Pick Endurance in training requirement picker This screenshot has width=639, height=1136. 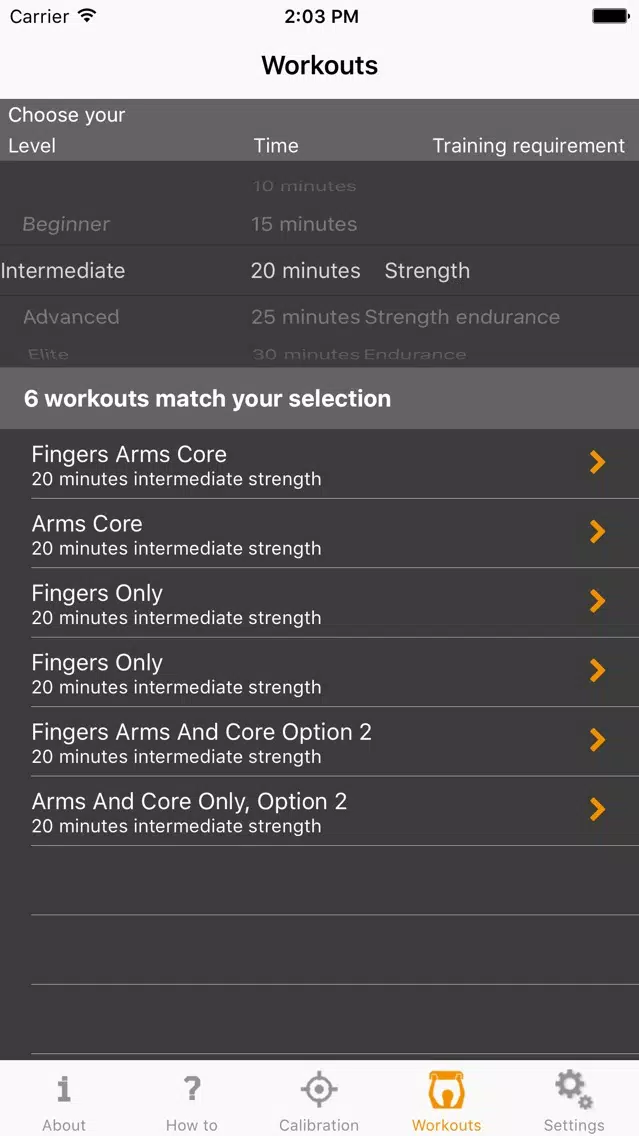tap(414, 354)
